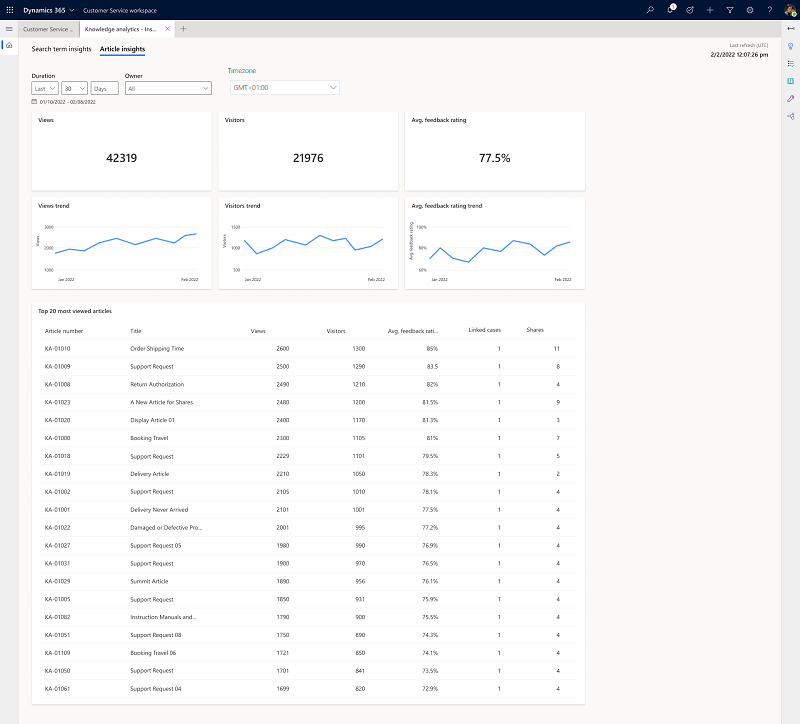Go to the Home icon in left rail
This screenshot has height=724, width=800.
pyautogui.click(x=9, y=45)
